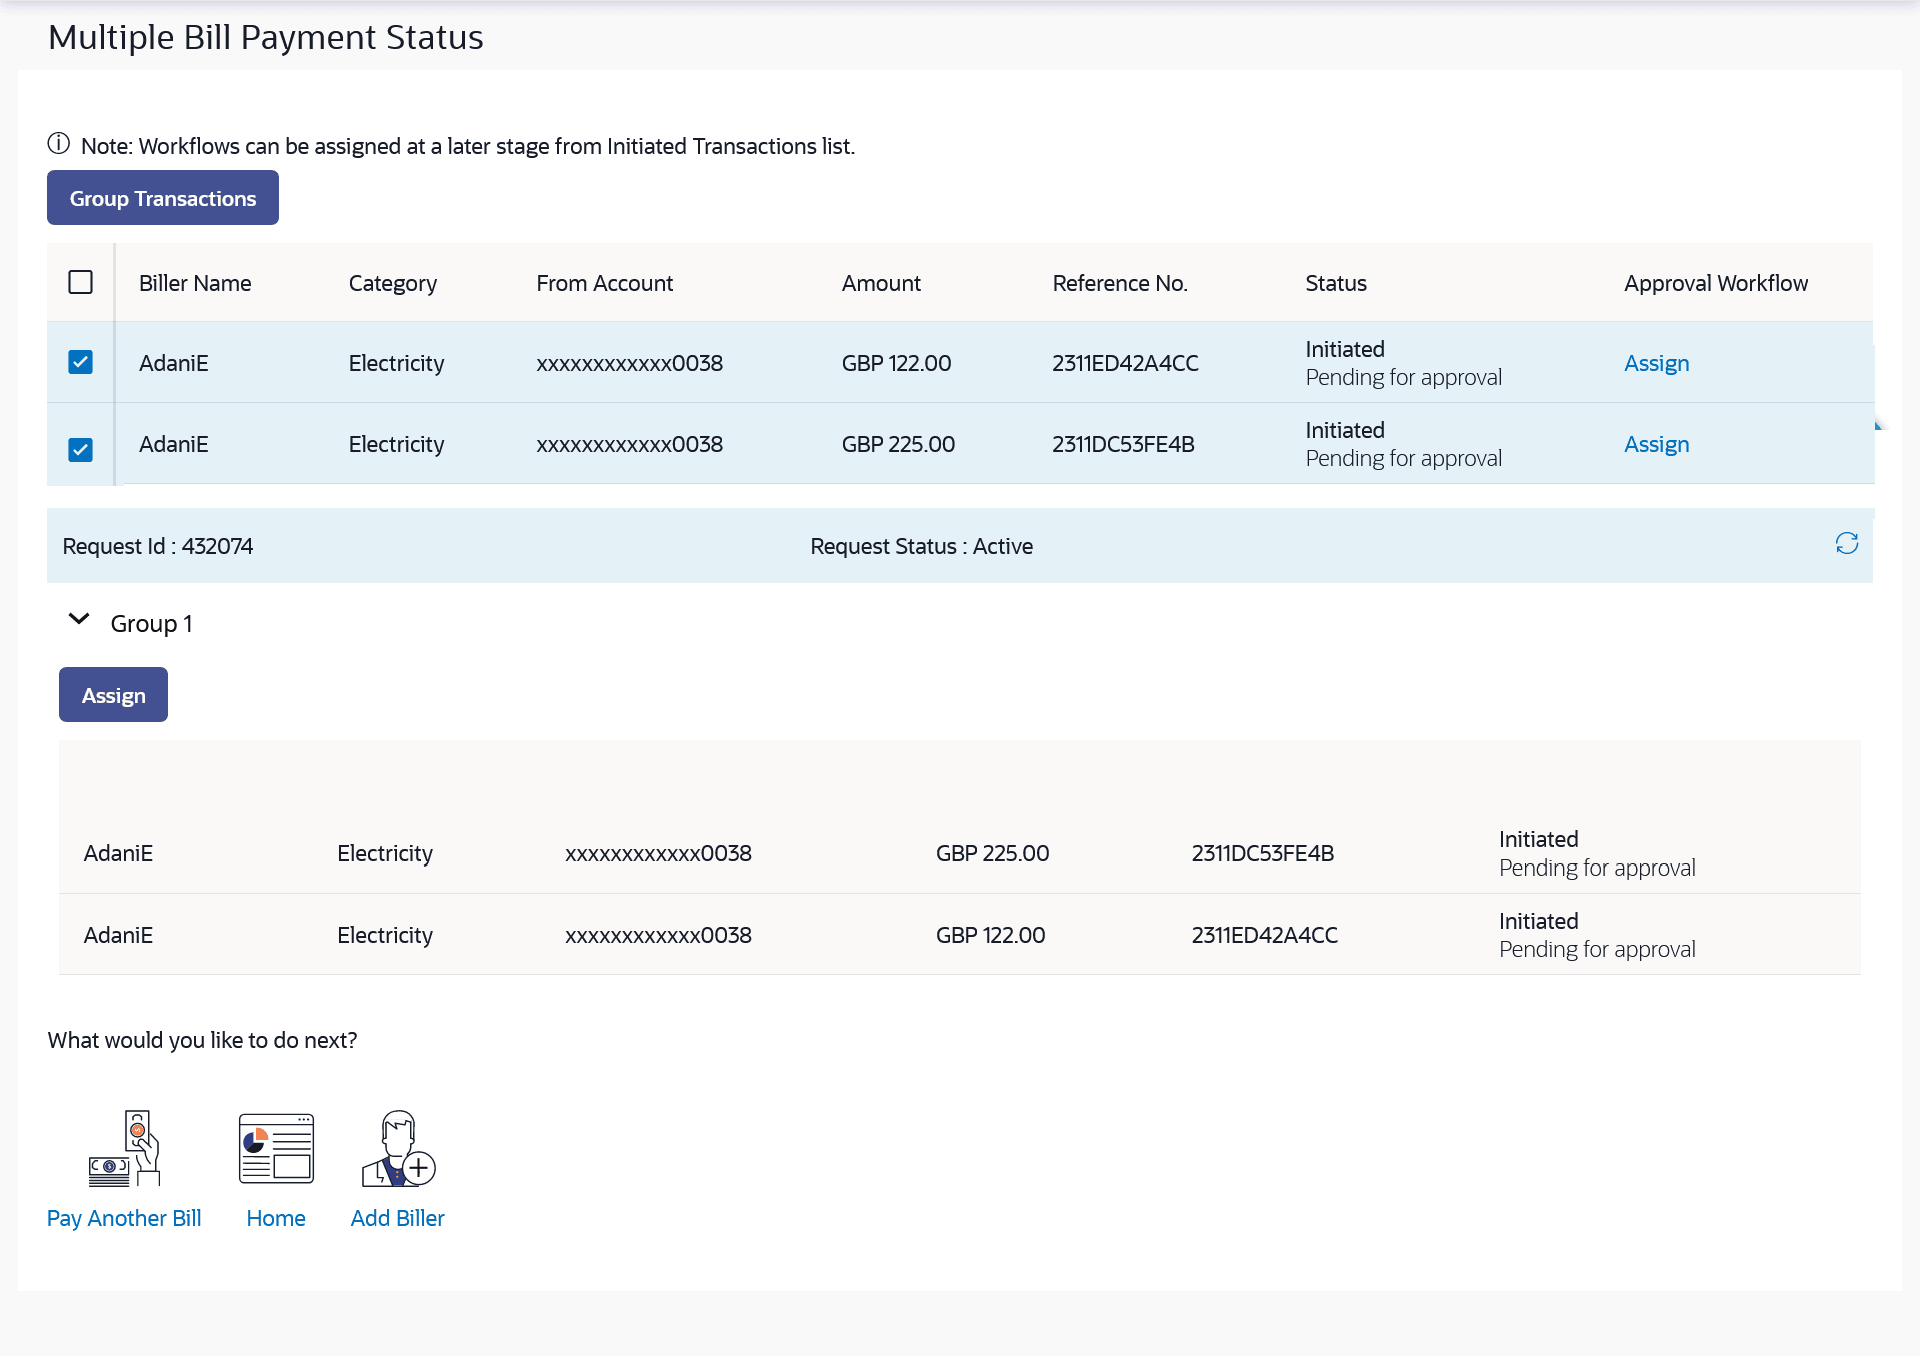Collapse the Group 1 section chevron
The height and width of the screenshot is (1356, 1920).
click(79, 620)
